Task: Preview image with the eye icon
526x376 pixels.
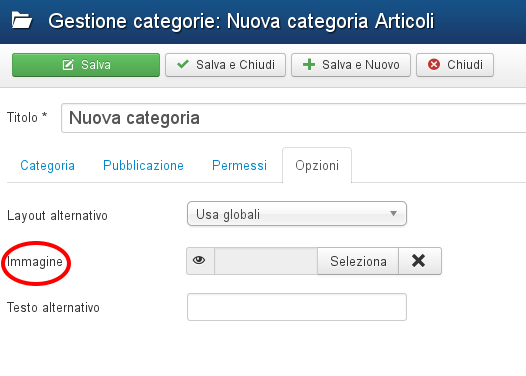Action: click(x=199, y=261)
